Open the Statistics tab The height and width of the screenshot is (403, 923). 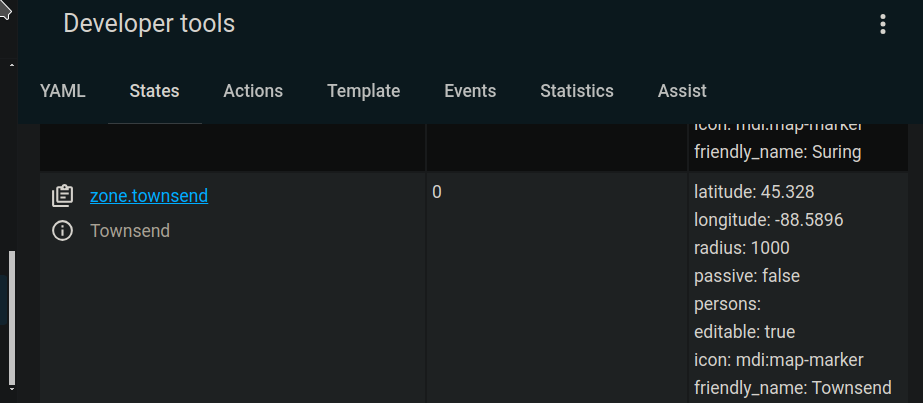coord(577,91)
